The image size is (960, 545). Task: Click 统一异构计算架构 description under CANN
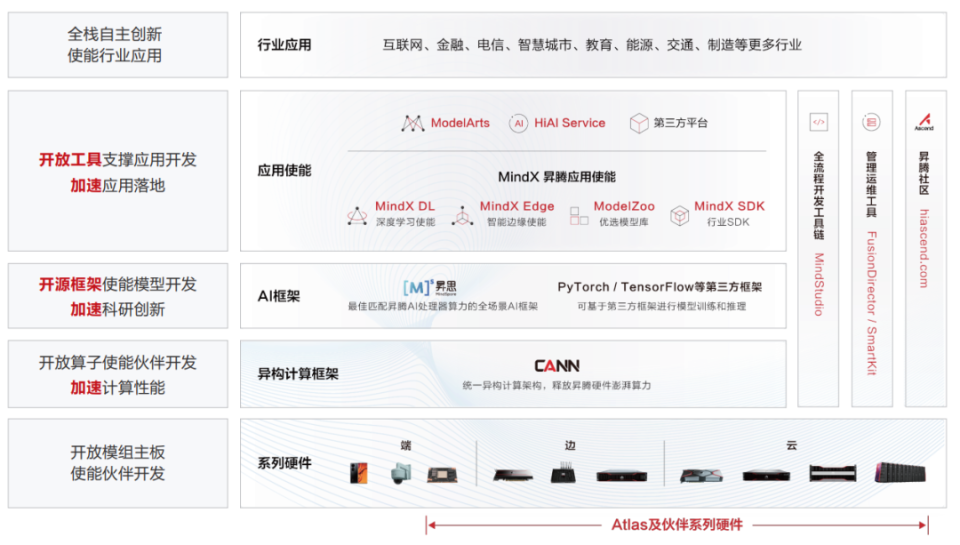point(557,386)
